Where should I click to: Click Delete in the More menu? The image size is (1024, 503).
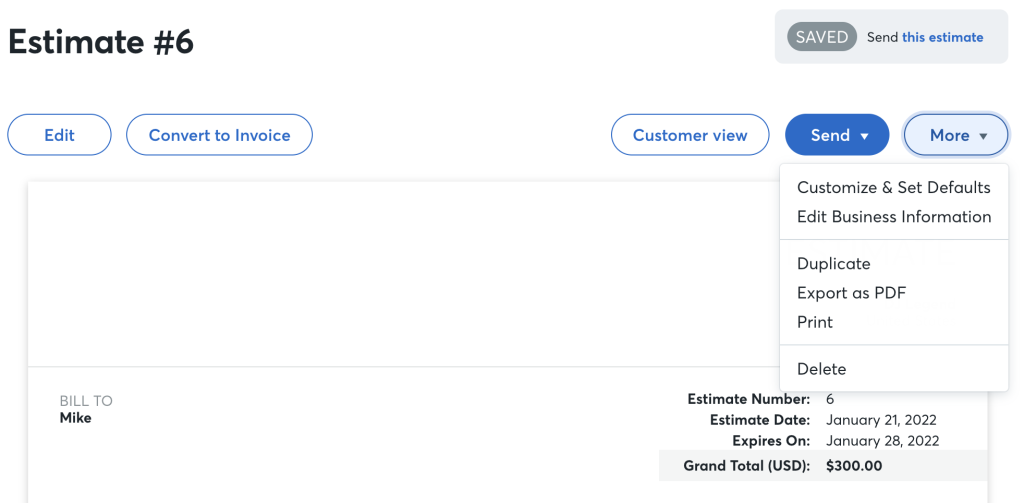[822, 369]
